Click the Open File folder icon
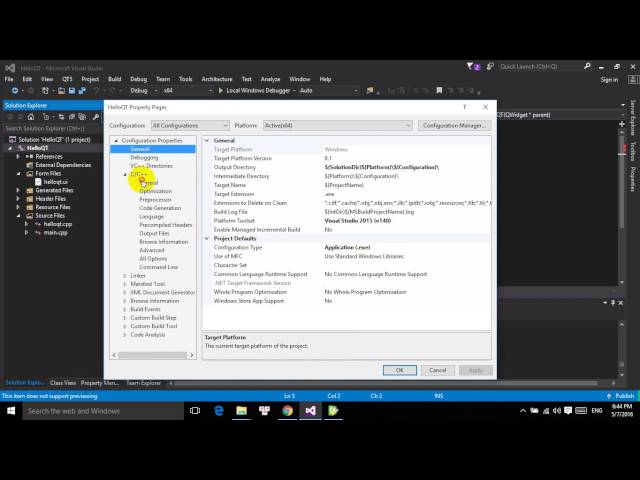 (61, 91)
